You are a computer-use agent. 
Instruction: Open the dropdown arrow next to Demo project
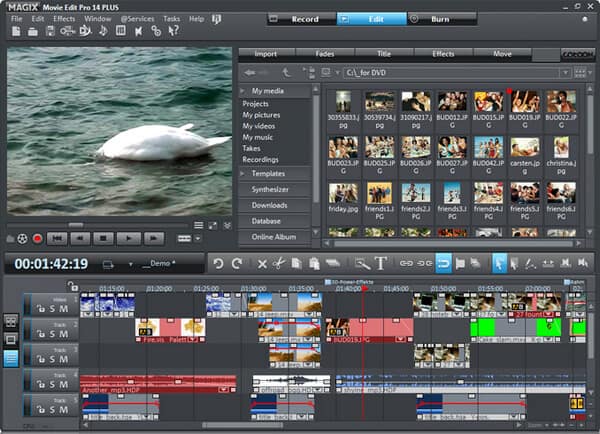click(x=130, y=264)
